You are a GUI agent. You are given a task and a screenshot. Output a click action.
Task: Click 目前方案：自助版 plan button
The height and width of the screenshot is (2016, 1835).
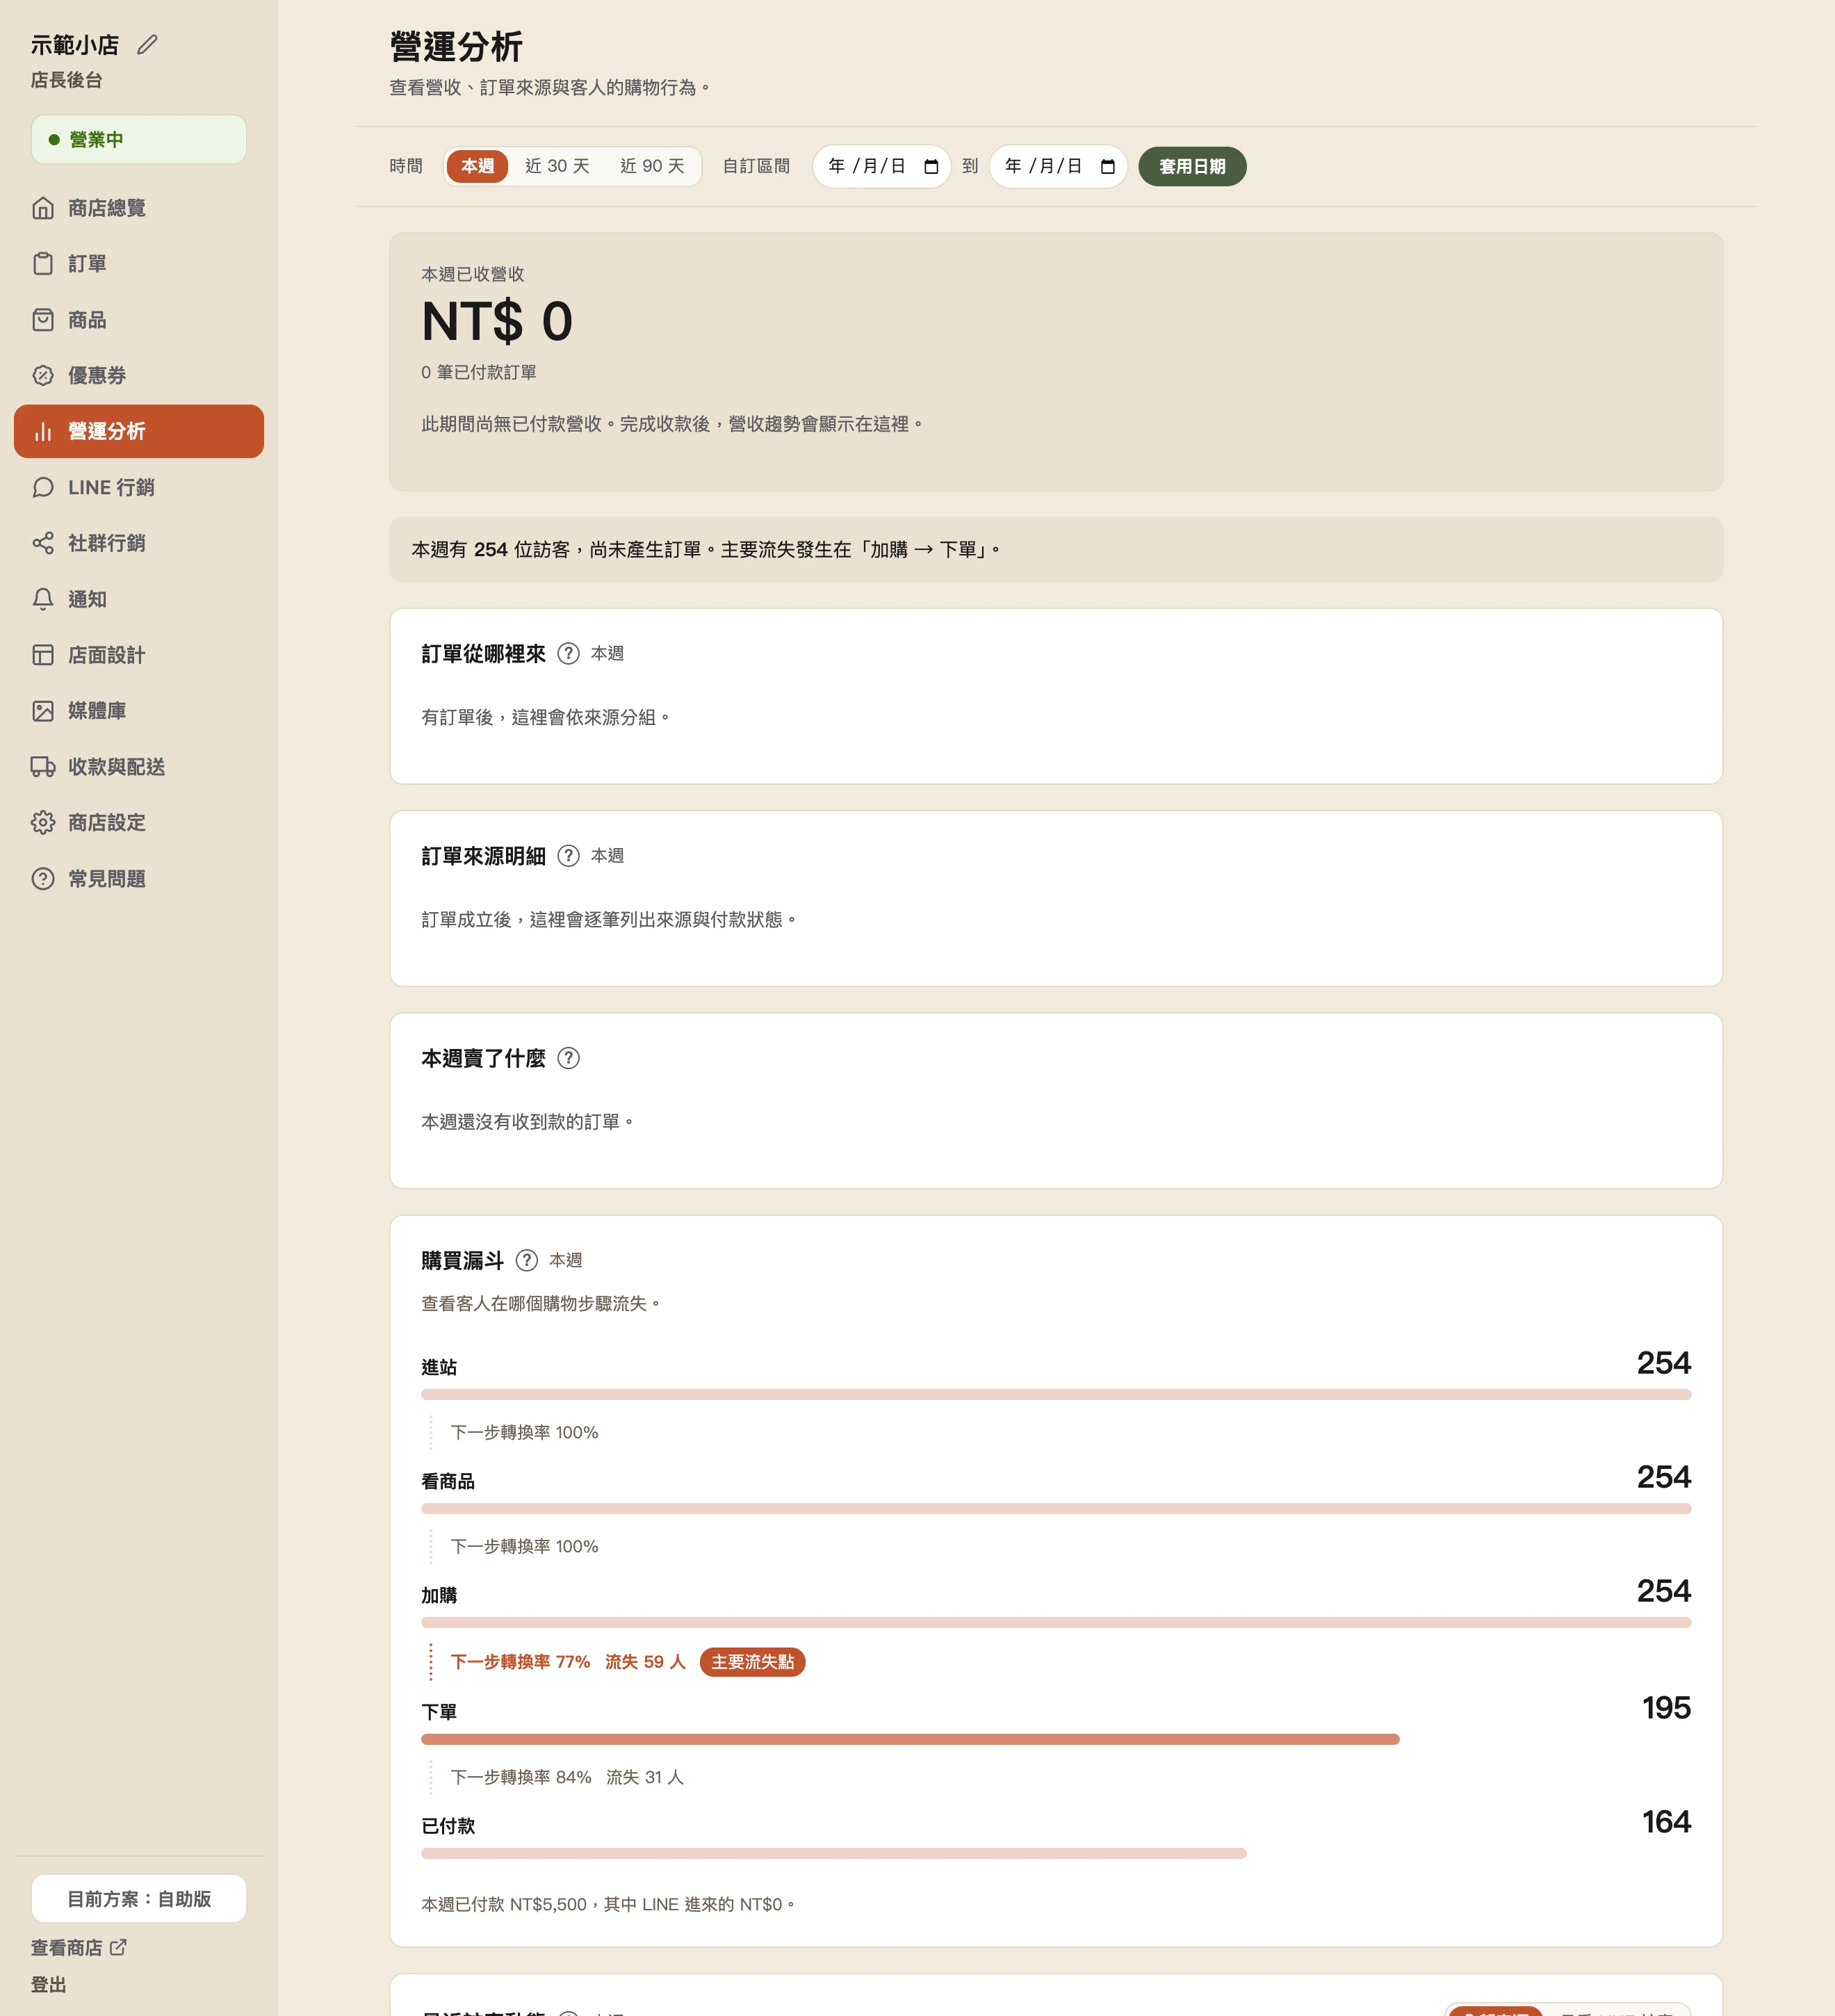(139, 1899)
